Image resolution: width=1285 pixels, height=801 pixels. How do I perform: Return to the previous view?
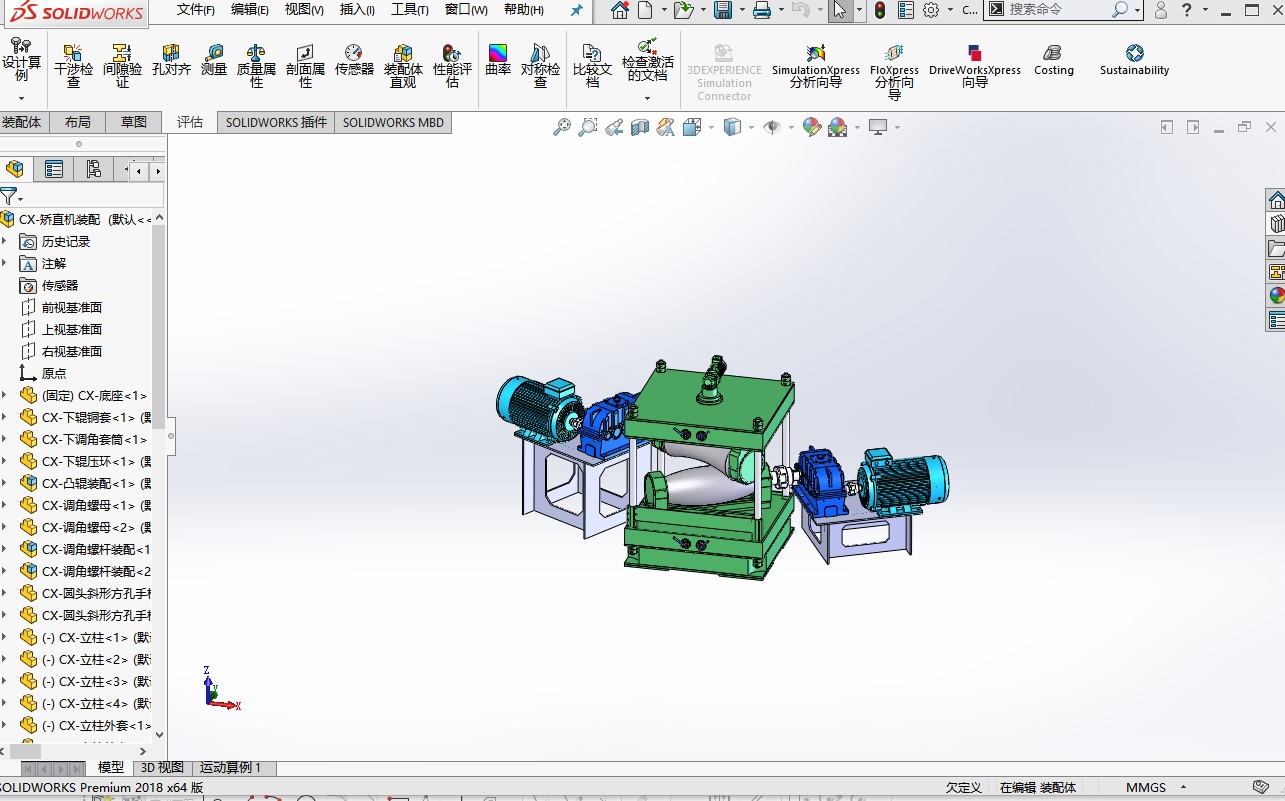click(x=614, y=127)
